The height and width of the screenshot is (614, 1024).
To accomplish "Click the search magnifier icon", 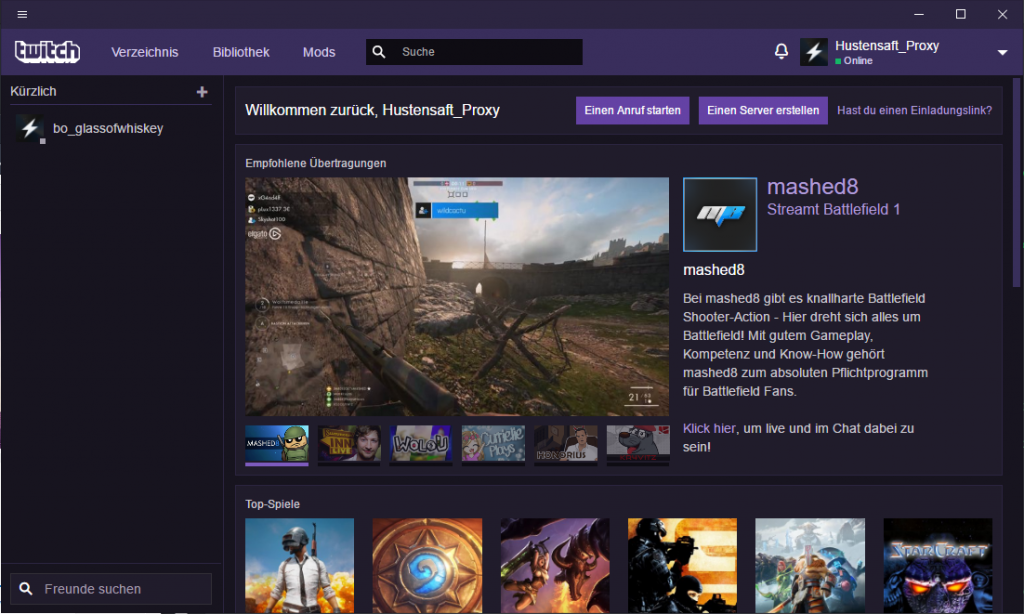I will (x=379, y=52).
